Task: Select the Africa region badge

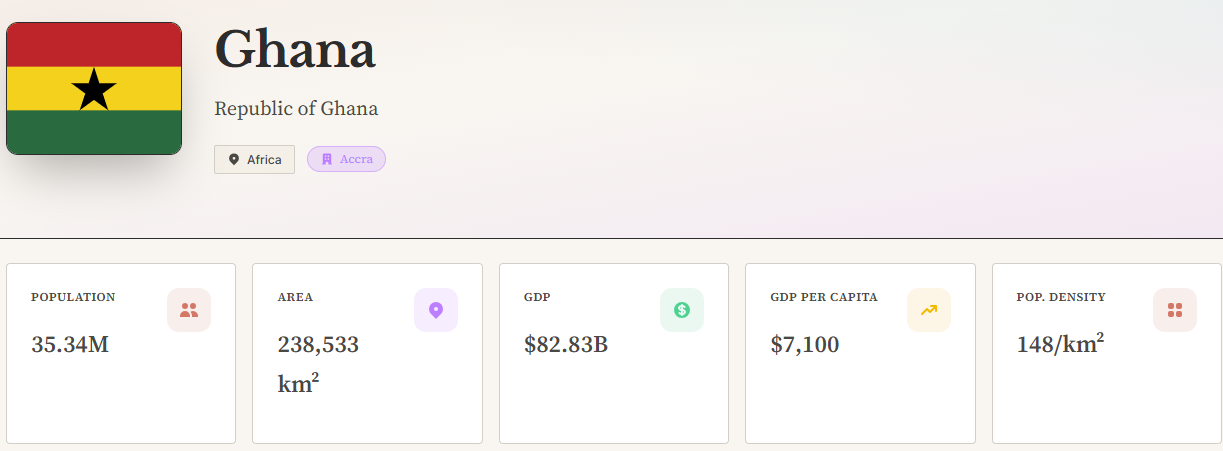Action: [x=254, y=159]
